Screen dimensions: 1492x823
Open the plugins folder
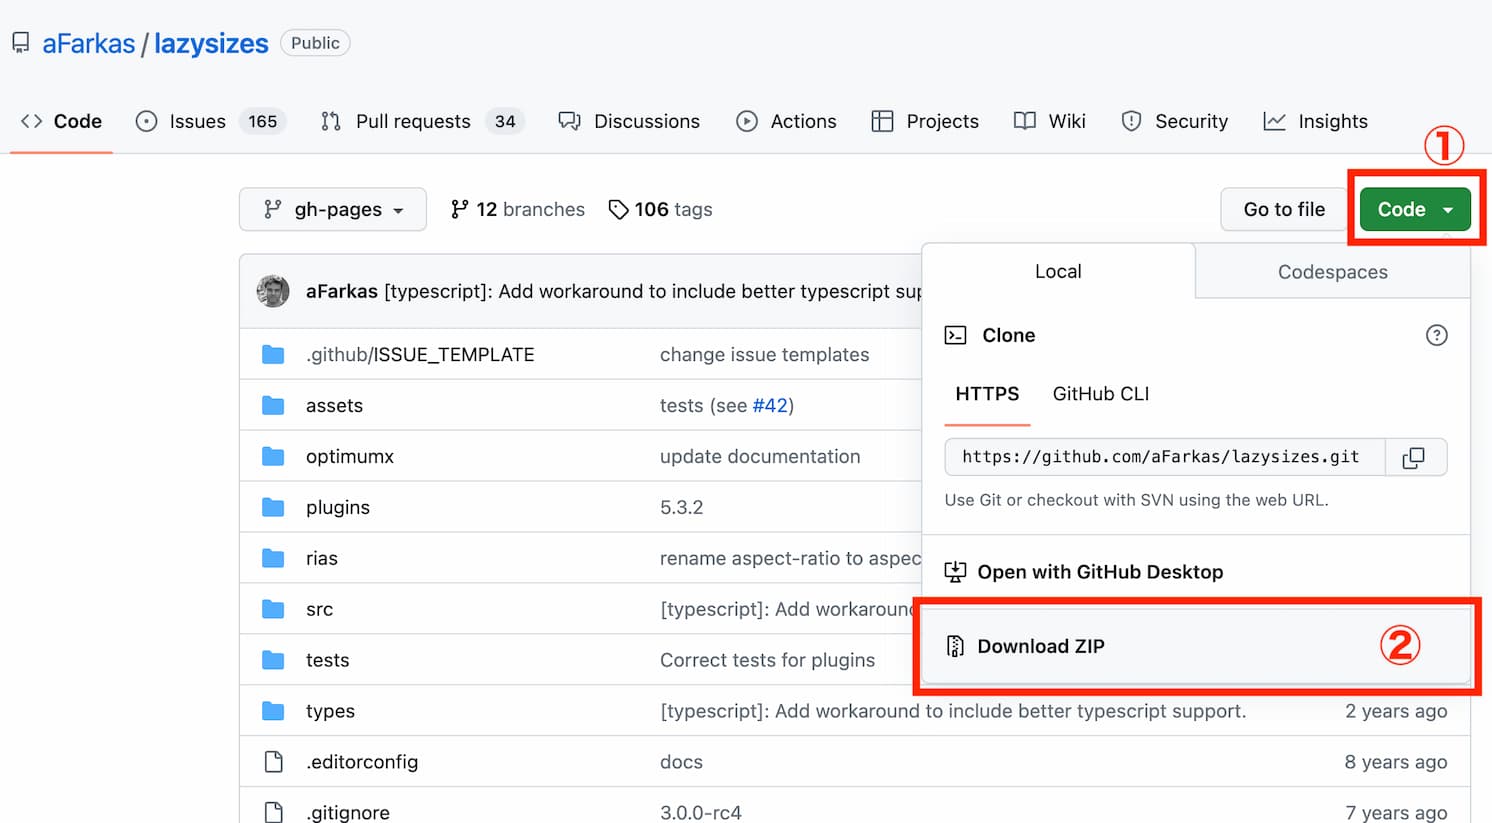pyautogui.click(x=338, y=508)
